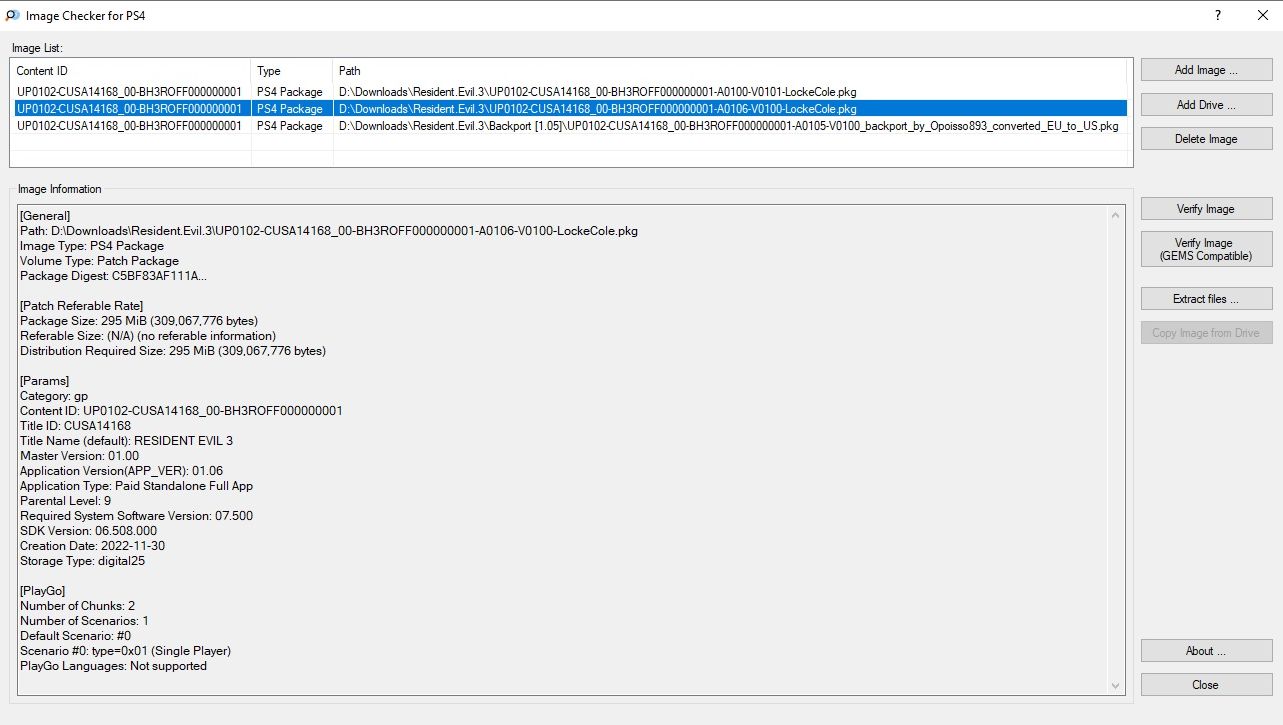Image resolution: width=1283 pixels, height=725 pixels.
Task: Click Application Type: Paid Standalone Full App
Action: [136, 486]
